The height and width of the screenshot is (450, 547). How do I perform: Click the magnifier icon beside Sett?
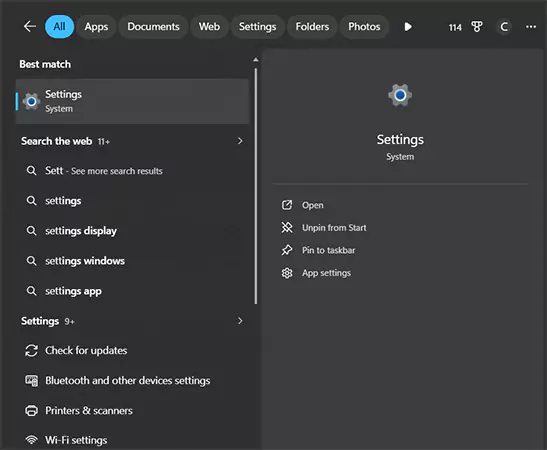click(31, 171)
